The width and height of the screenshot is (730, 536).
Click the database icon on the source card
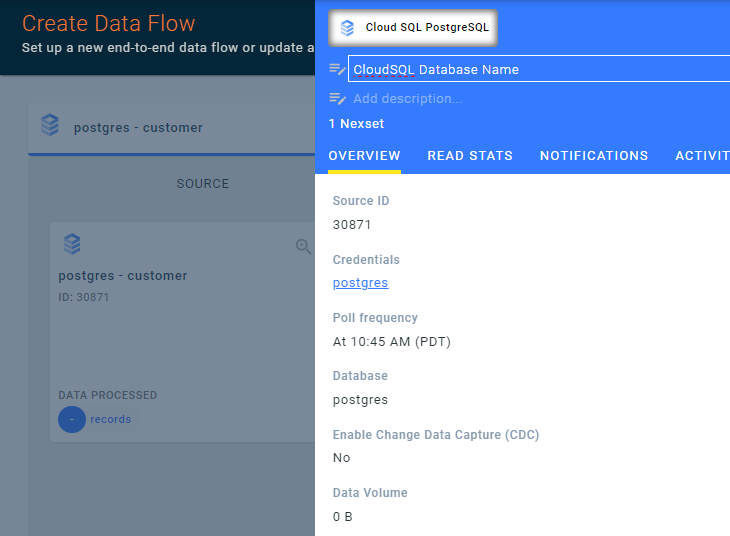(x=72, y=244)
